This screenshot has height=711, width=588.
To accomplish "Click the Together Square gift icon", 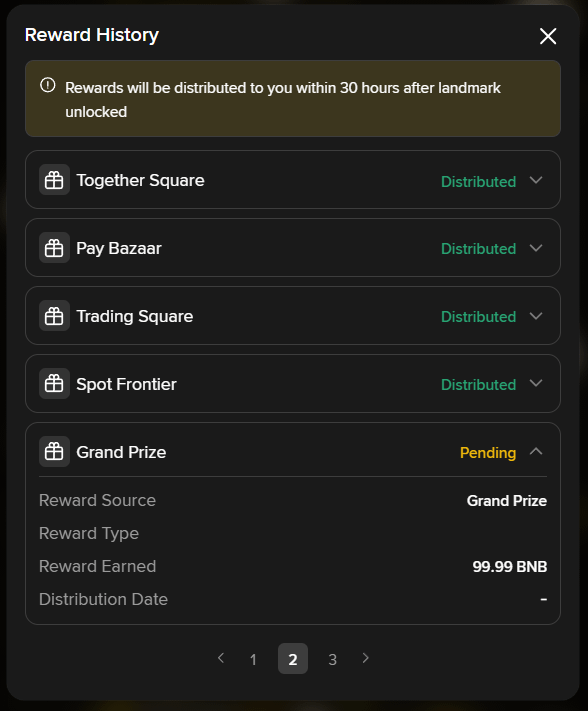I will 54,180.
